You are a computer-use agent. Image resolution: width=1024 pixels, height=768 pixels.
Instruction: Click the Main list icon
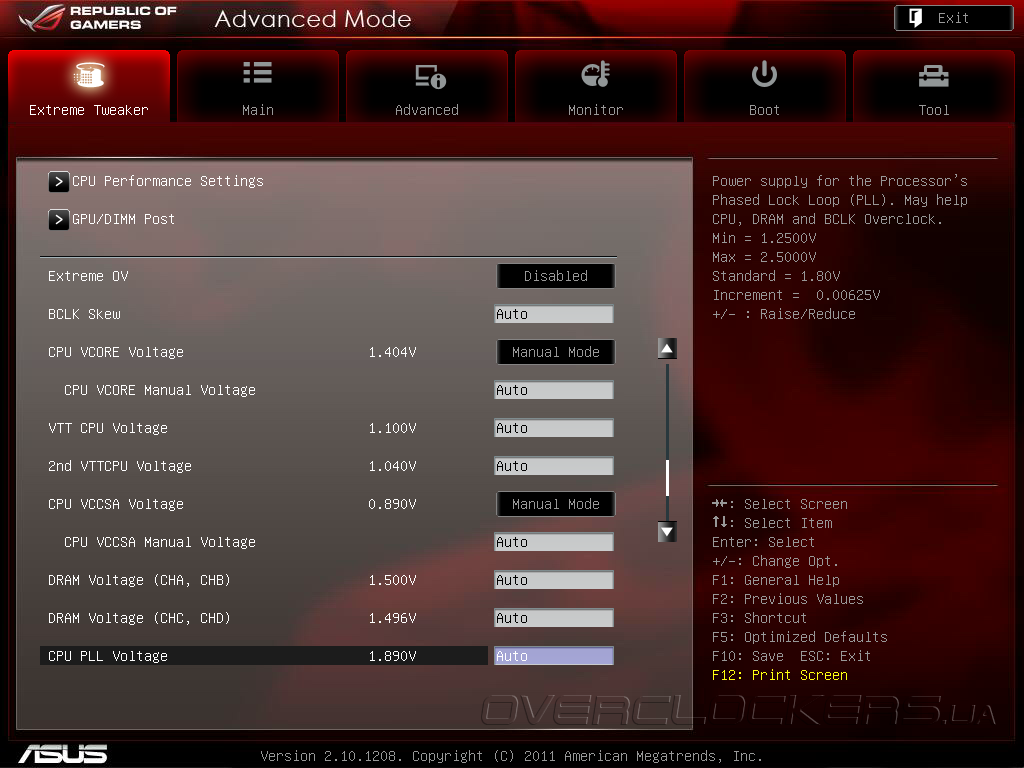tap(257, 72)
